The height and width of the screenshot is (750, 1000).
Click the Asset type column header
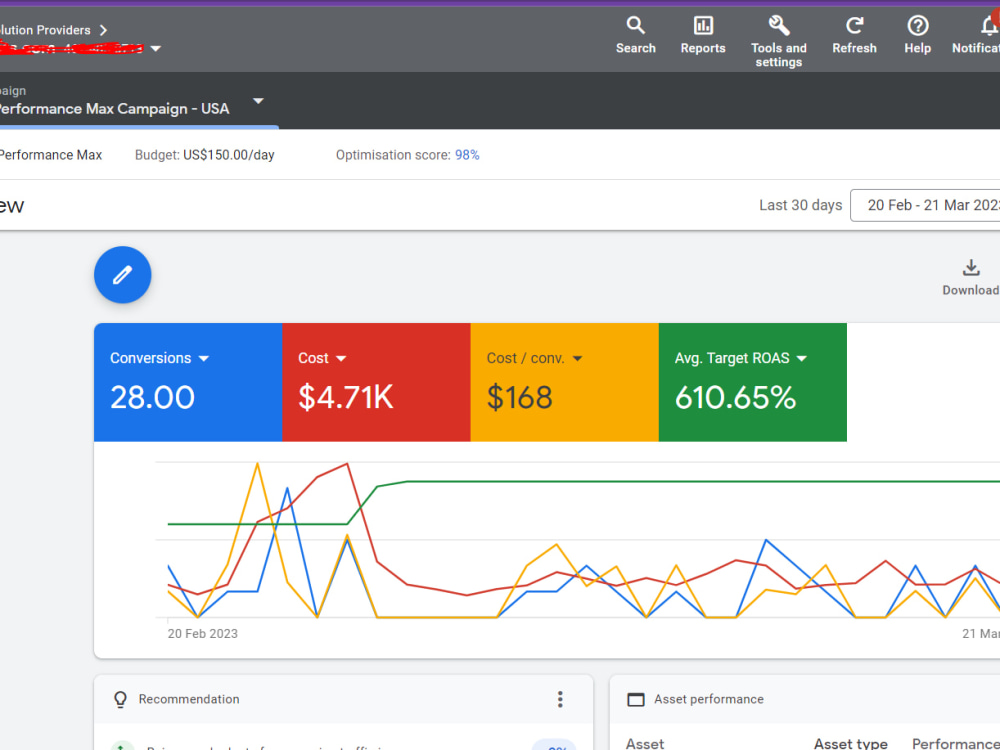[x=850, y=744]
